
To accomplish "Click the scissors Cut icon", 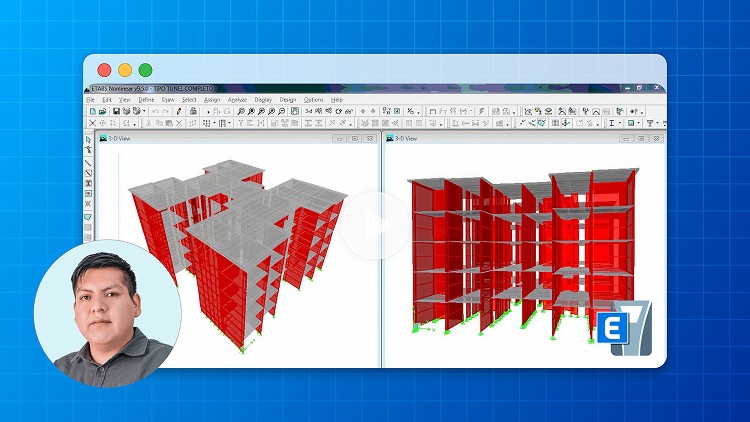I will pos(149,123).
